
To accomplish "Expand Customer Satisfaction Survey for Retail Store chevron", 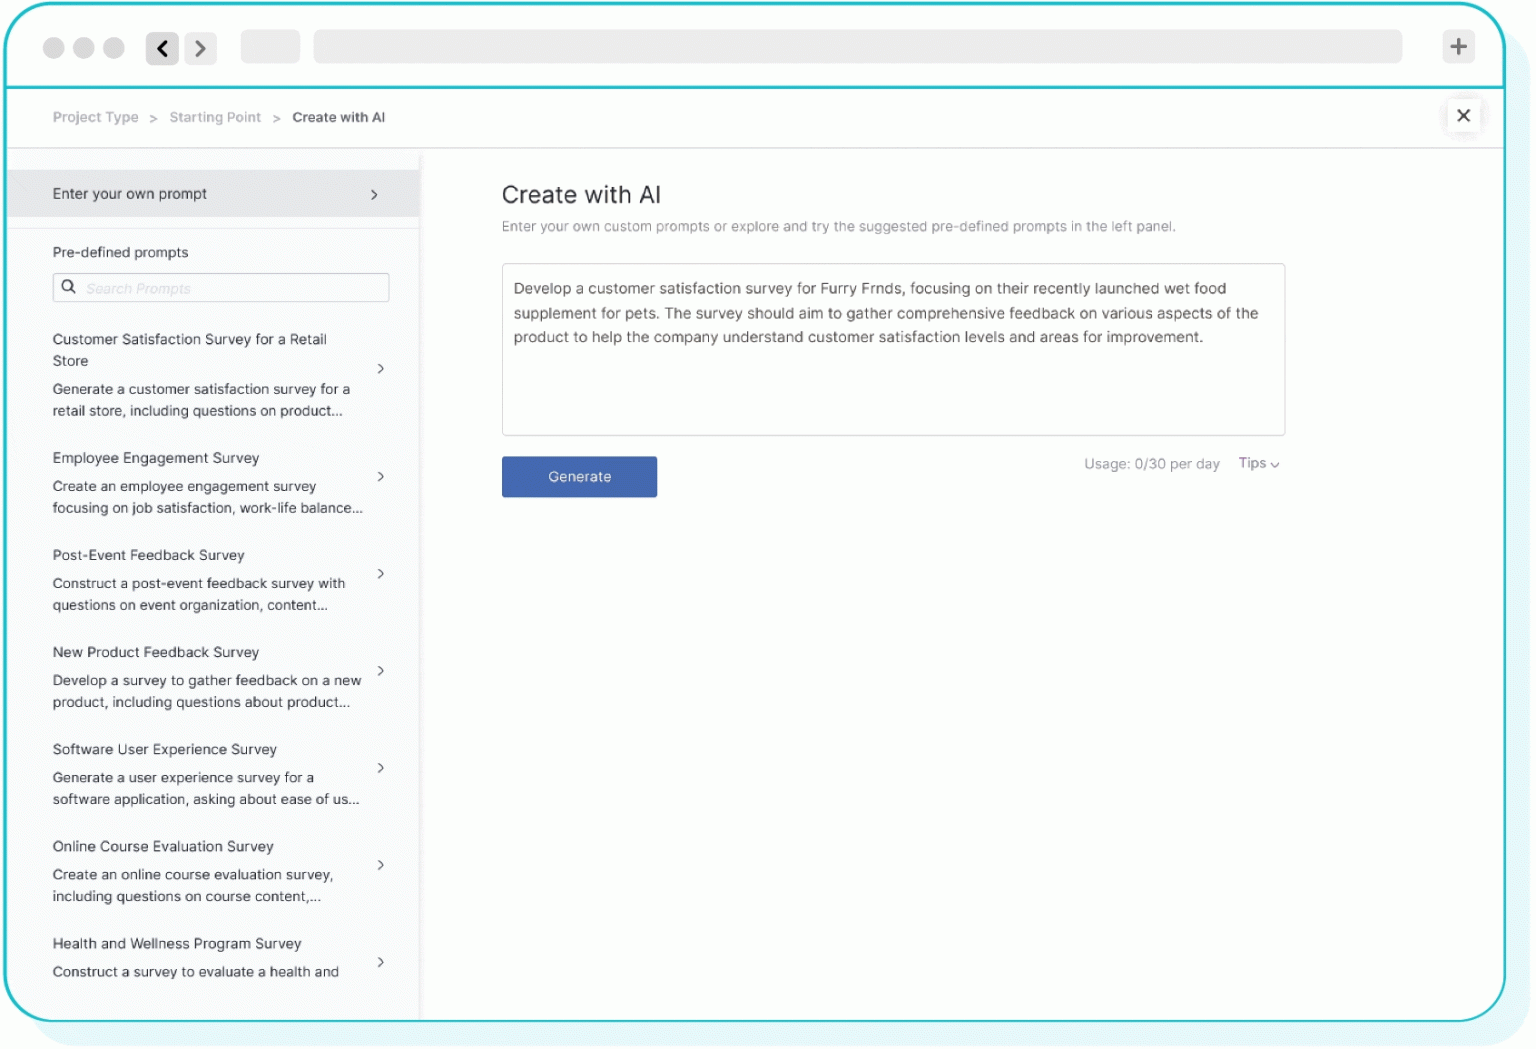I will pyautogui.click(x=381, y=369).
